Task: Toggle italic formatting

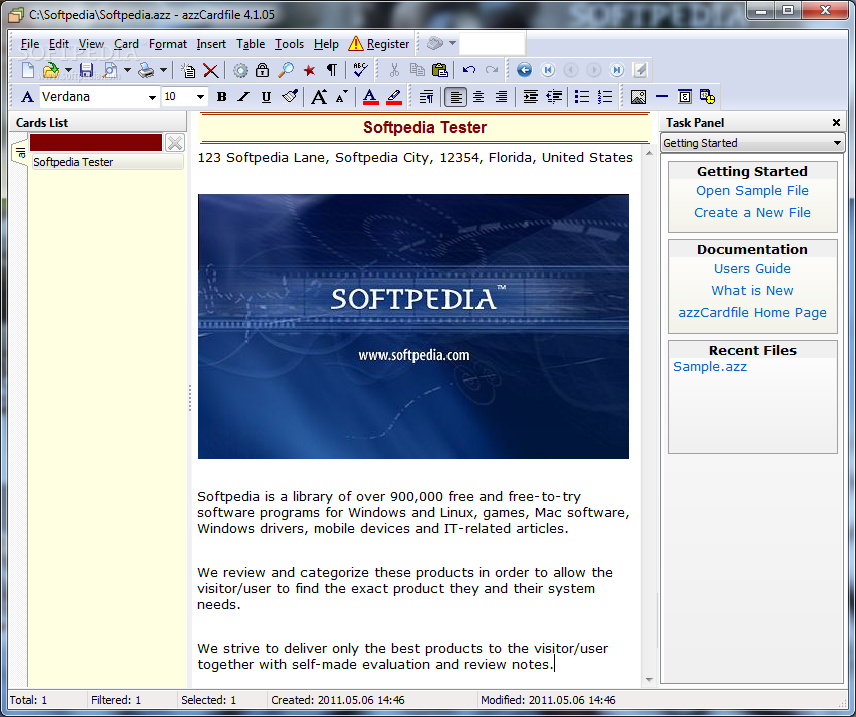Action: (243, 97)
